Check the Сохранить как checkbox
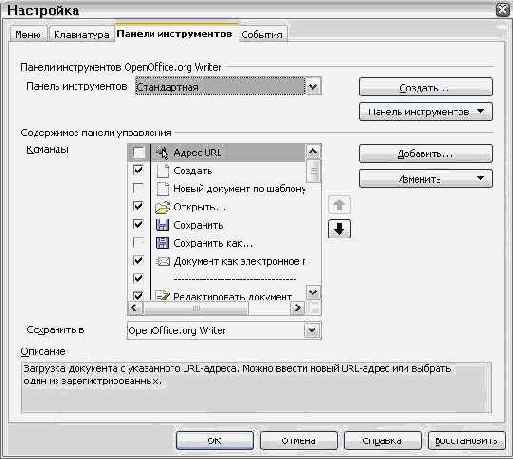This screenshot has height=459, width=513. click(138, 243)
